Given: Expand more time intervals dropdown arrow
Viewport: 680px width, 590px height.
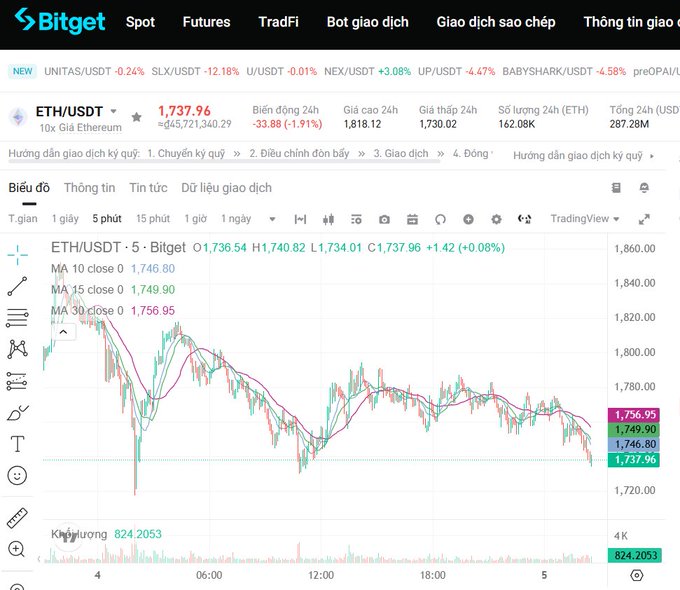Looking at the screenshot, I should 272,219.
